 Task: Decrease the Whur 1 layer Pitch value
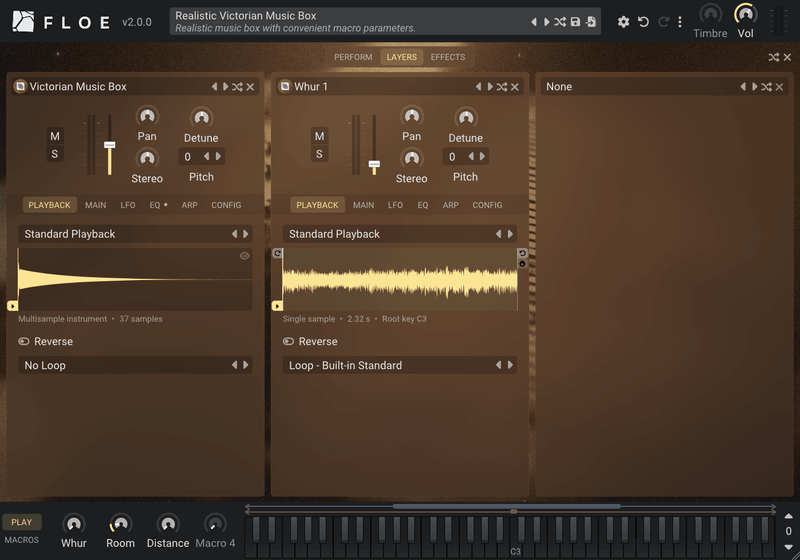471,157
